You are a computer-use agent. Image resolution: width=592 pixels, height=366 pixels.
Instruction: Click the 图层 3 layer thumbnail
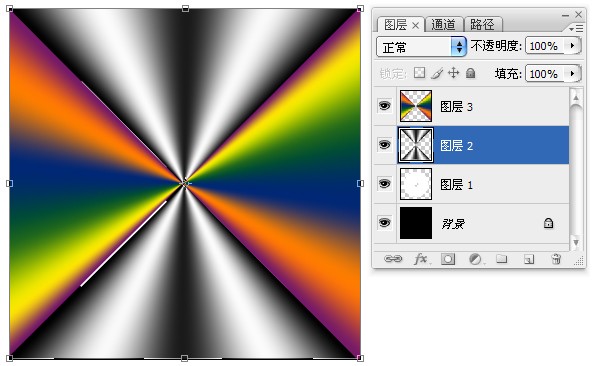416,106
